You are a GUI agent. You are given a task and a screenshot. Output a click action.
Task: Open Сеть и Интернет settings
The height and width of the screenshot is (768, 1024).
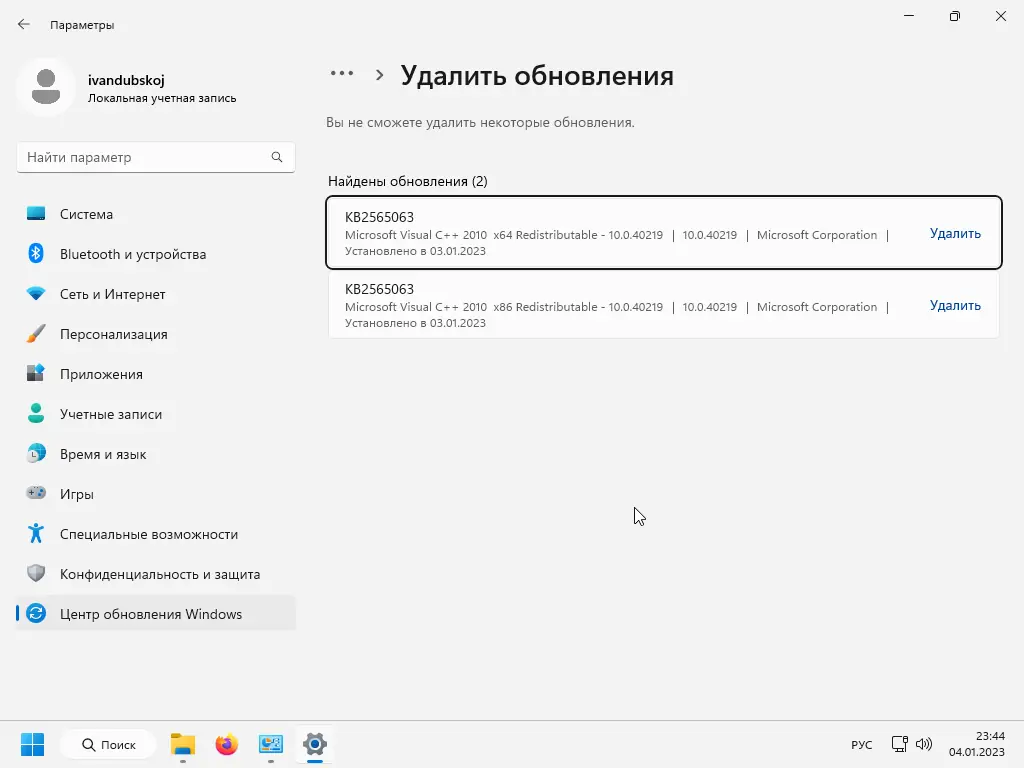tap(112, 294)
